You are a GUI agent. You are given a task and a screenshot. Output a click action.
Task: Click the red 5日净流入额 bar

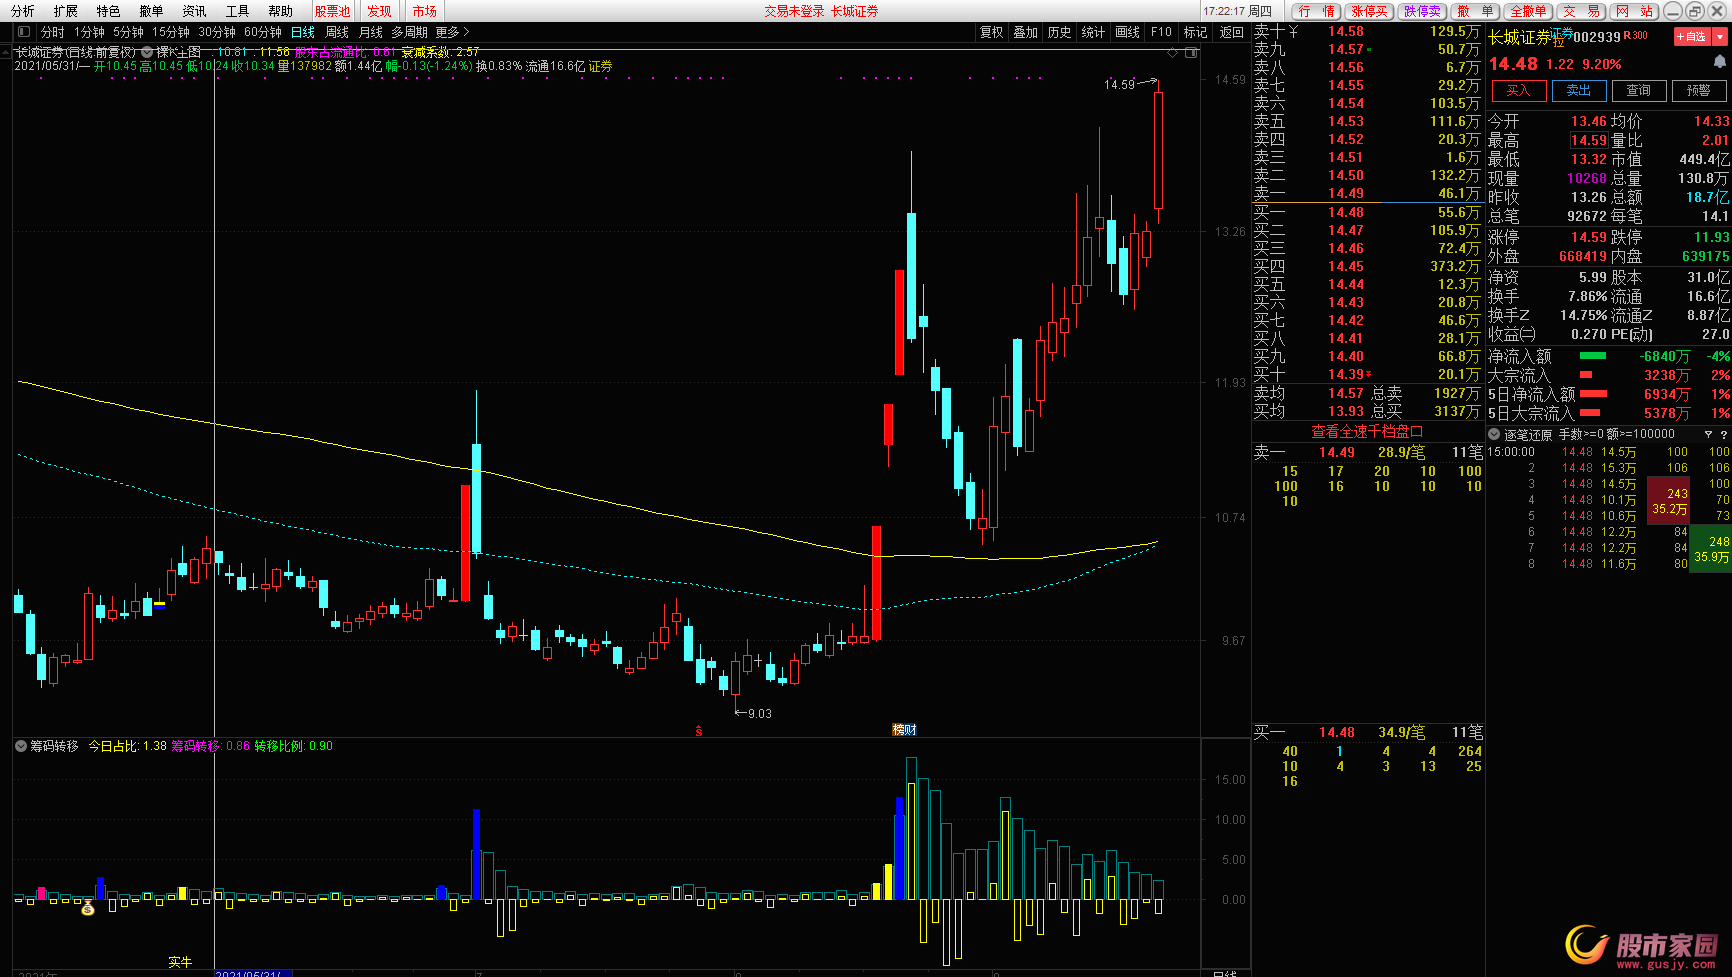point(1593,394)
